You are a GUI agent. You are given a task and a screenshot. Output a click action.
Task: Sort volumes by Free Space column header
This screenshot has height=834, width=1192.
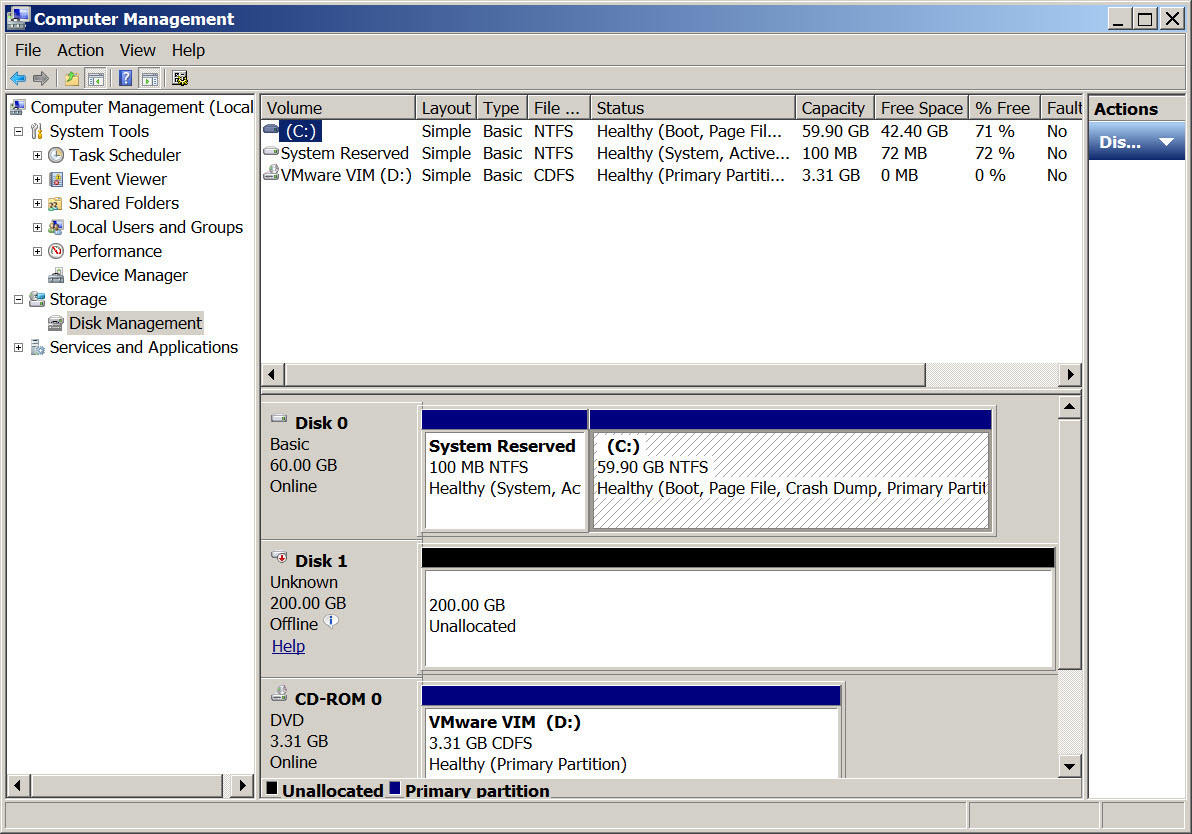point(920,108)
